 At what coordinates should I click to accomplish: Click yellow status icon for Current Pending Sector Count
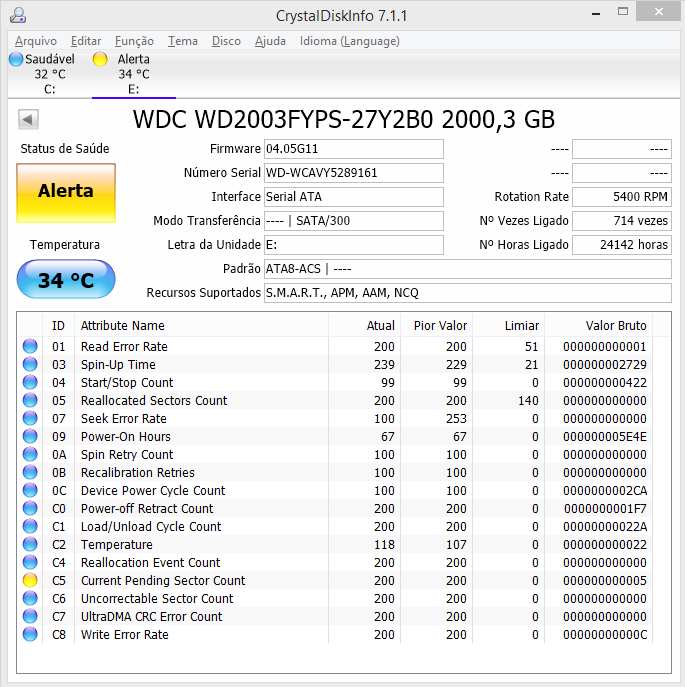30,580
